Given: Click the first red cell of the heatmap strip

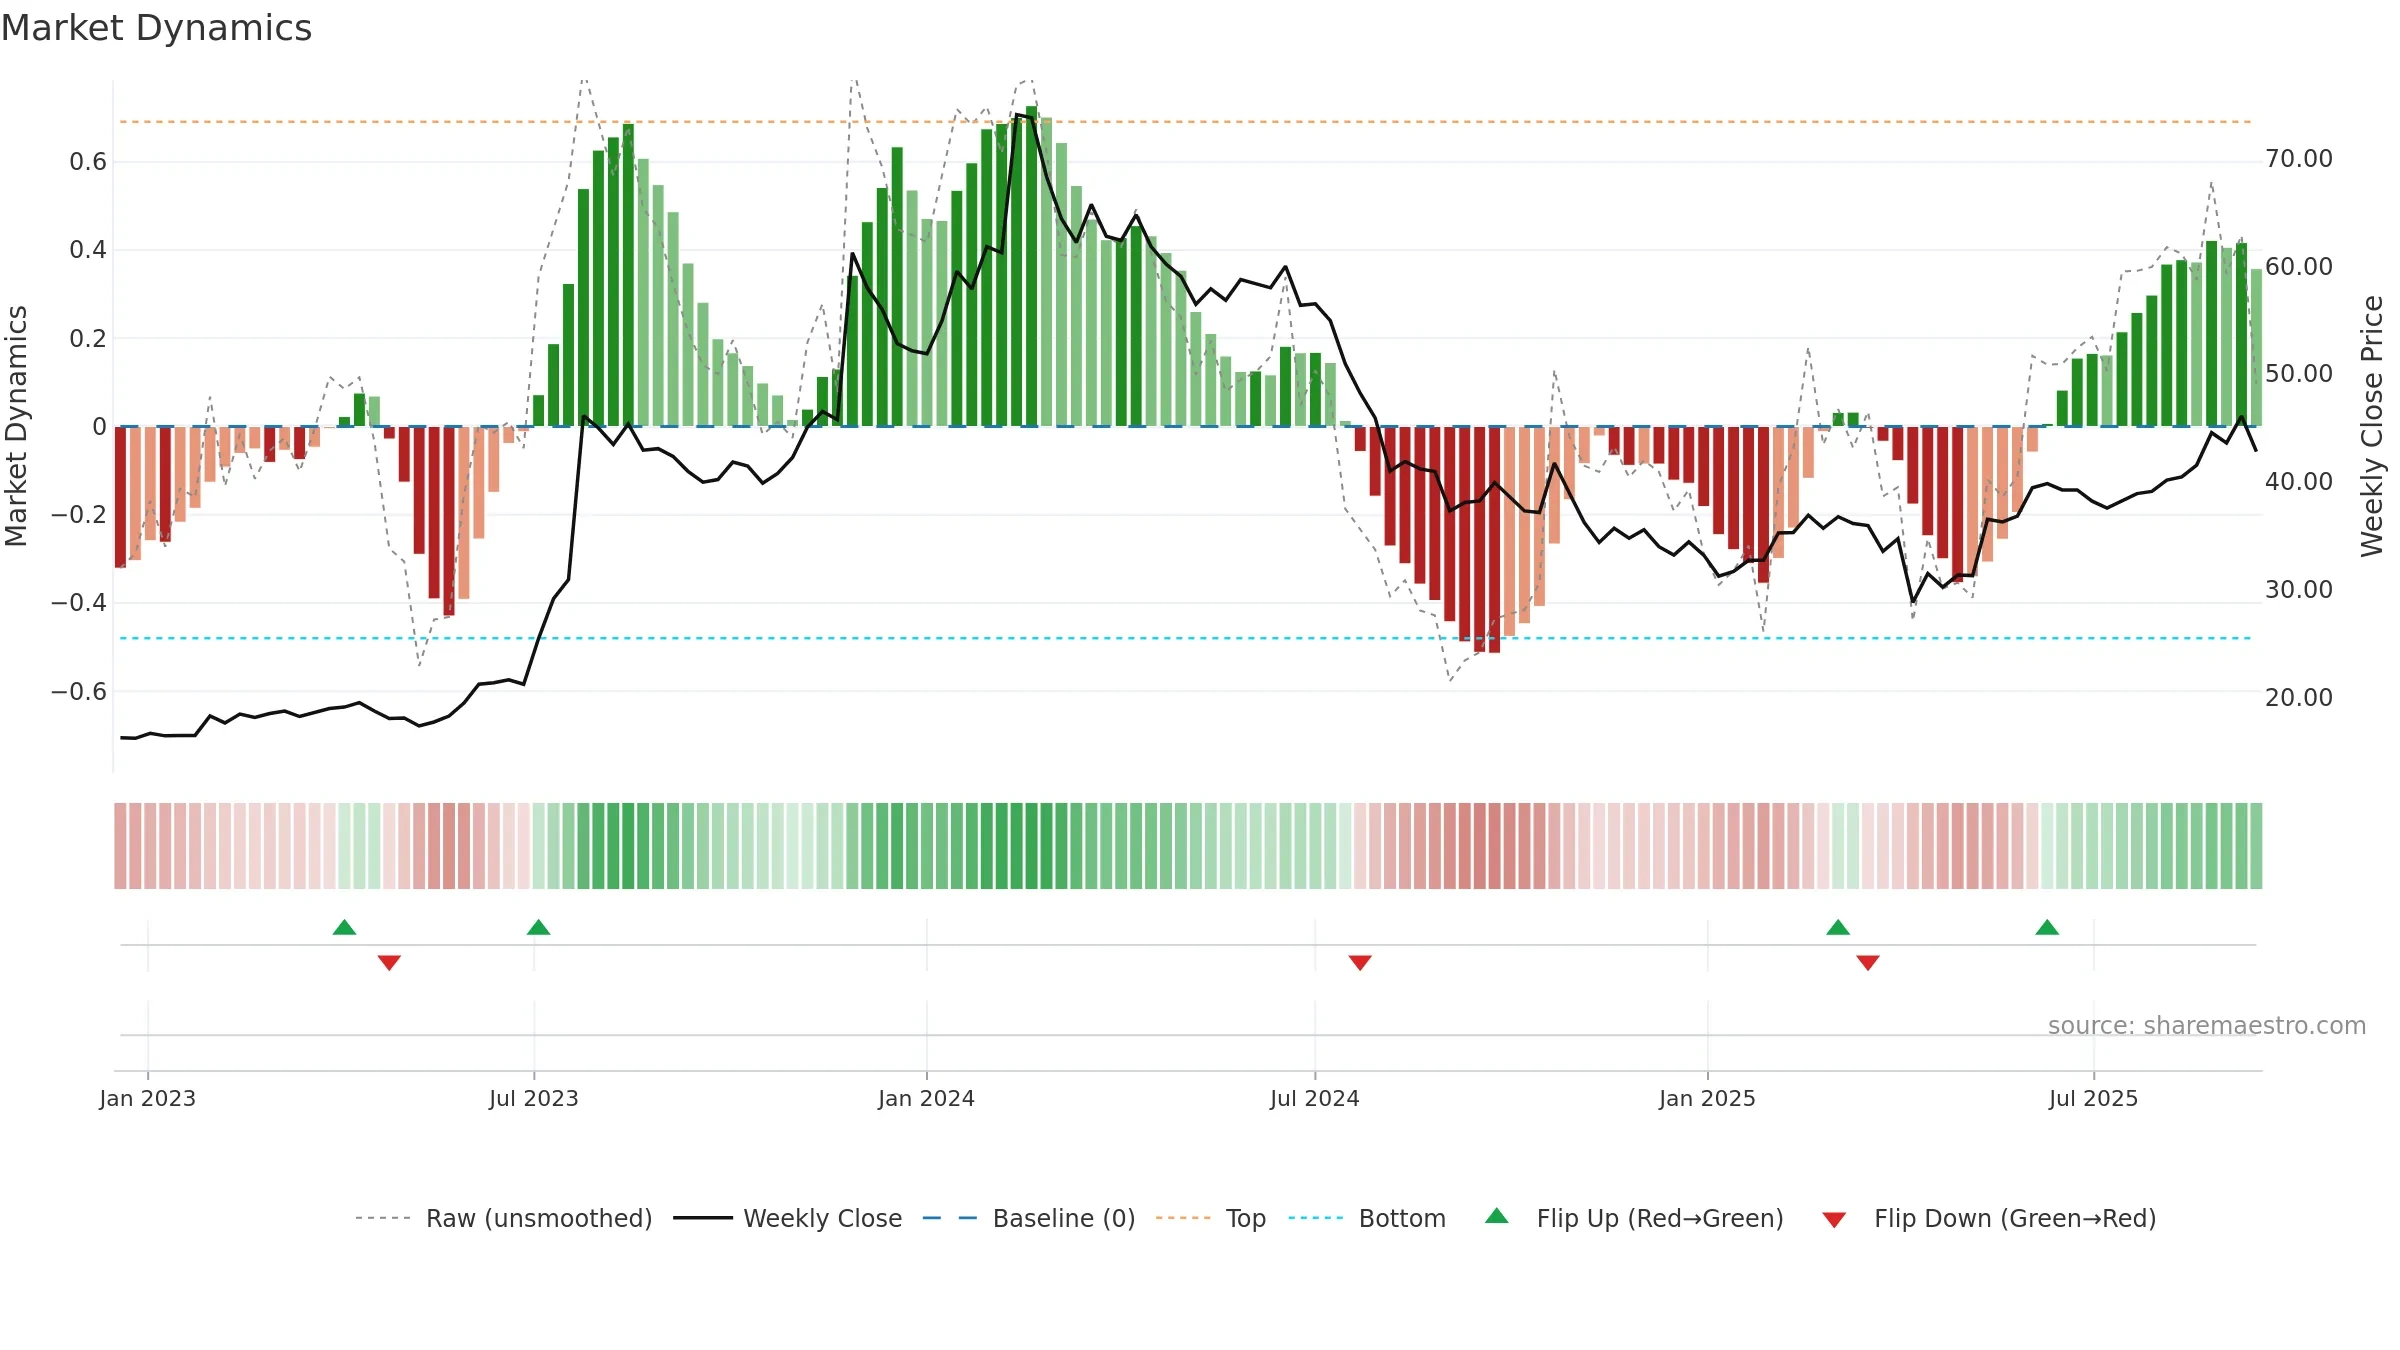Looking at the screenshot, I should 120,846.
